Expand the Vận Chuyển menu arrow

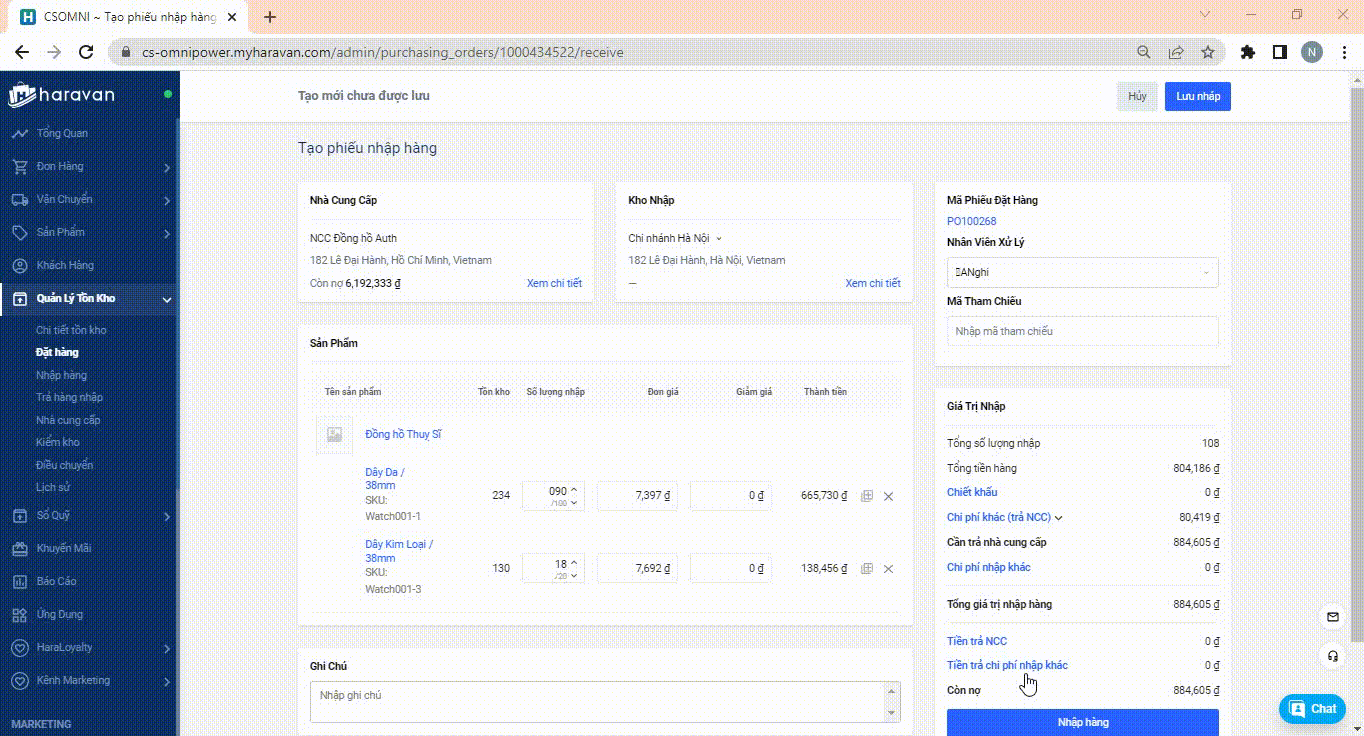tap(167, 200)
